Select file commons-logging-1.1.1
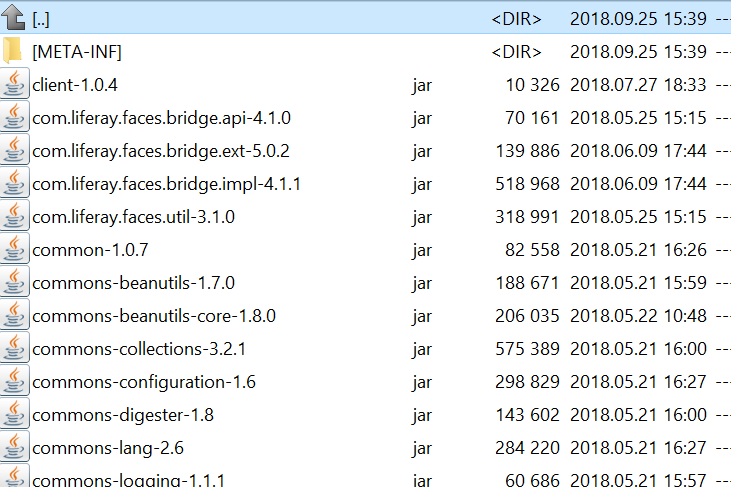The width and height of the screenshot is (740, 497). [x=128, y=480]
